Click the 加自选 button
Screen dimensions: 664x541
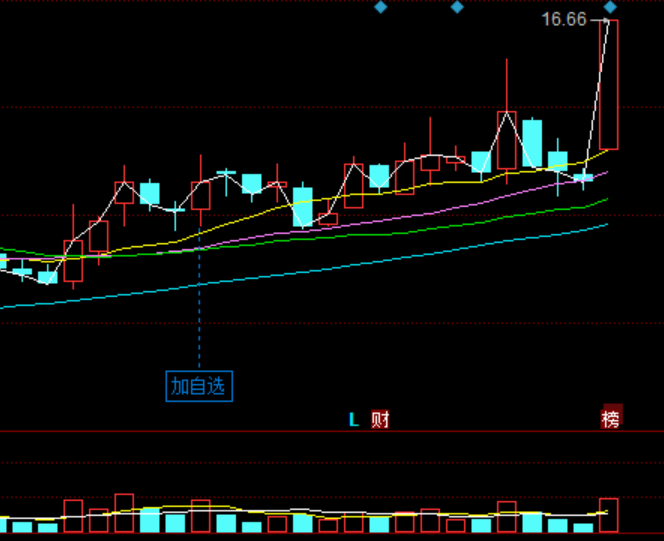point(199,386)
